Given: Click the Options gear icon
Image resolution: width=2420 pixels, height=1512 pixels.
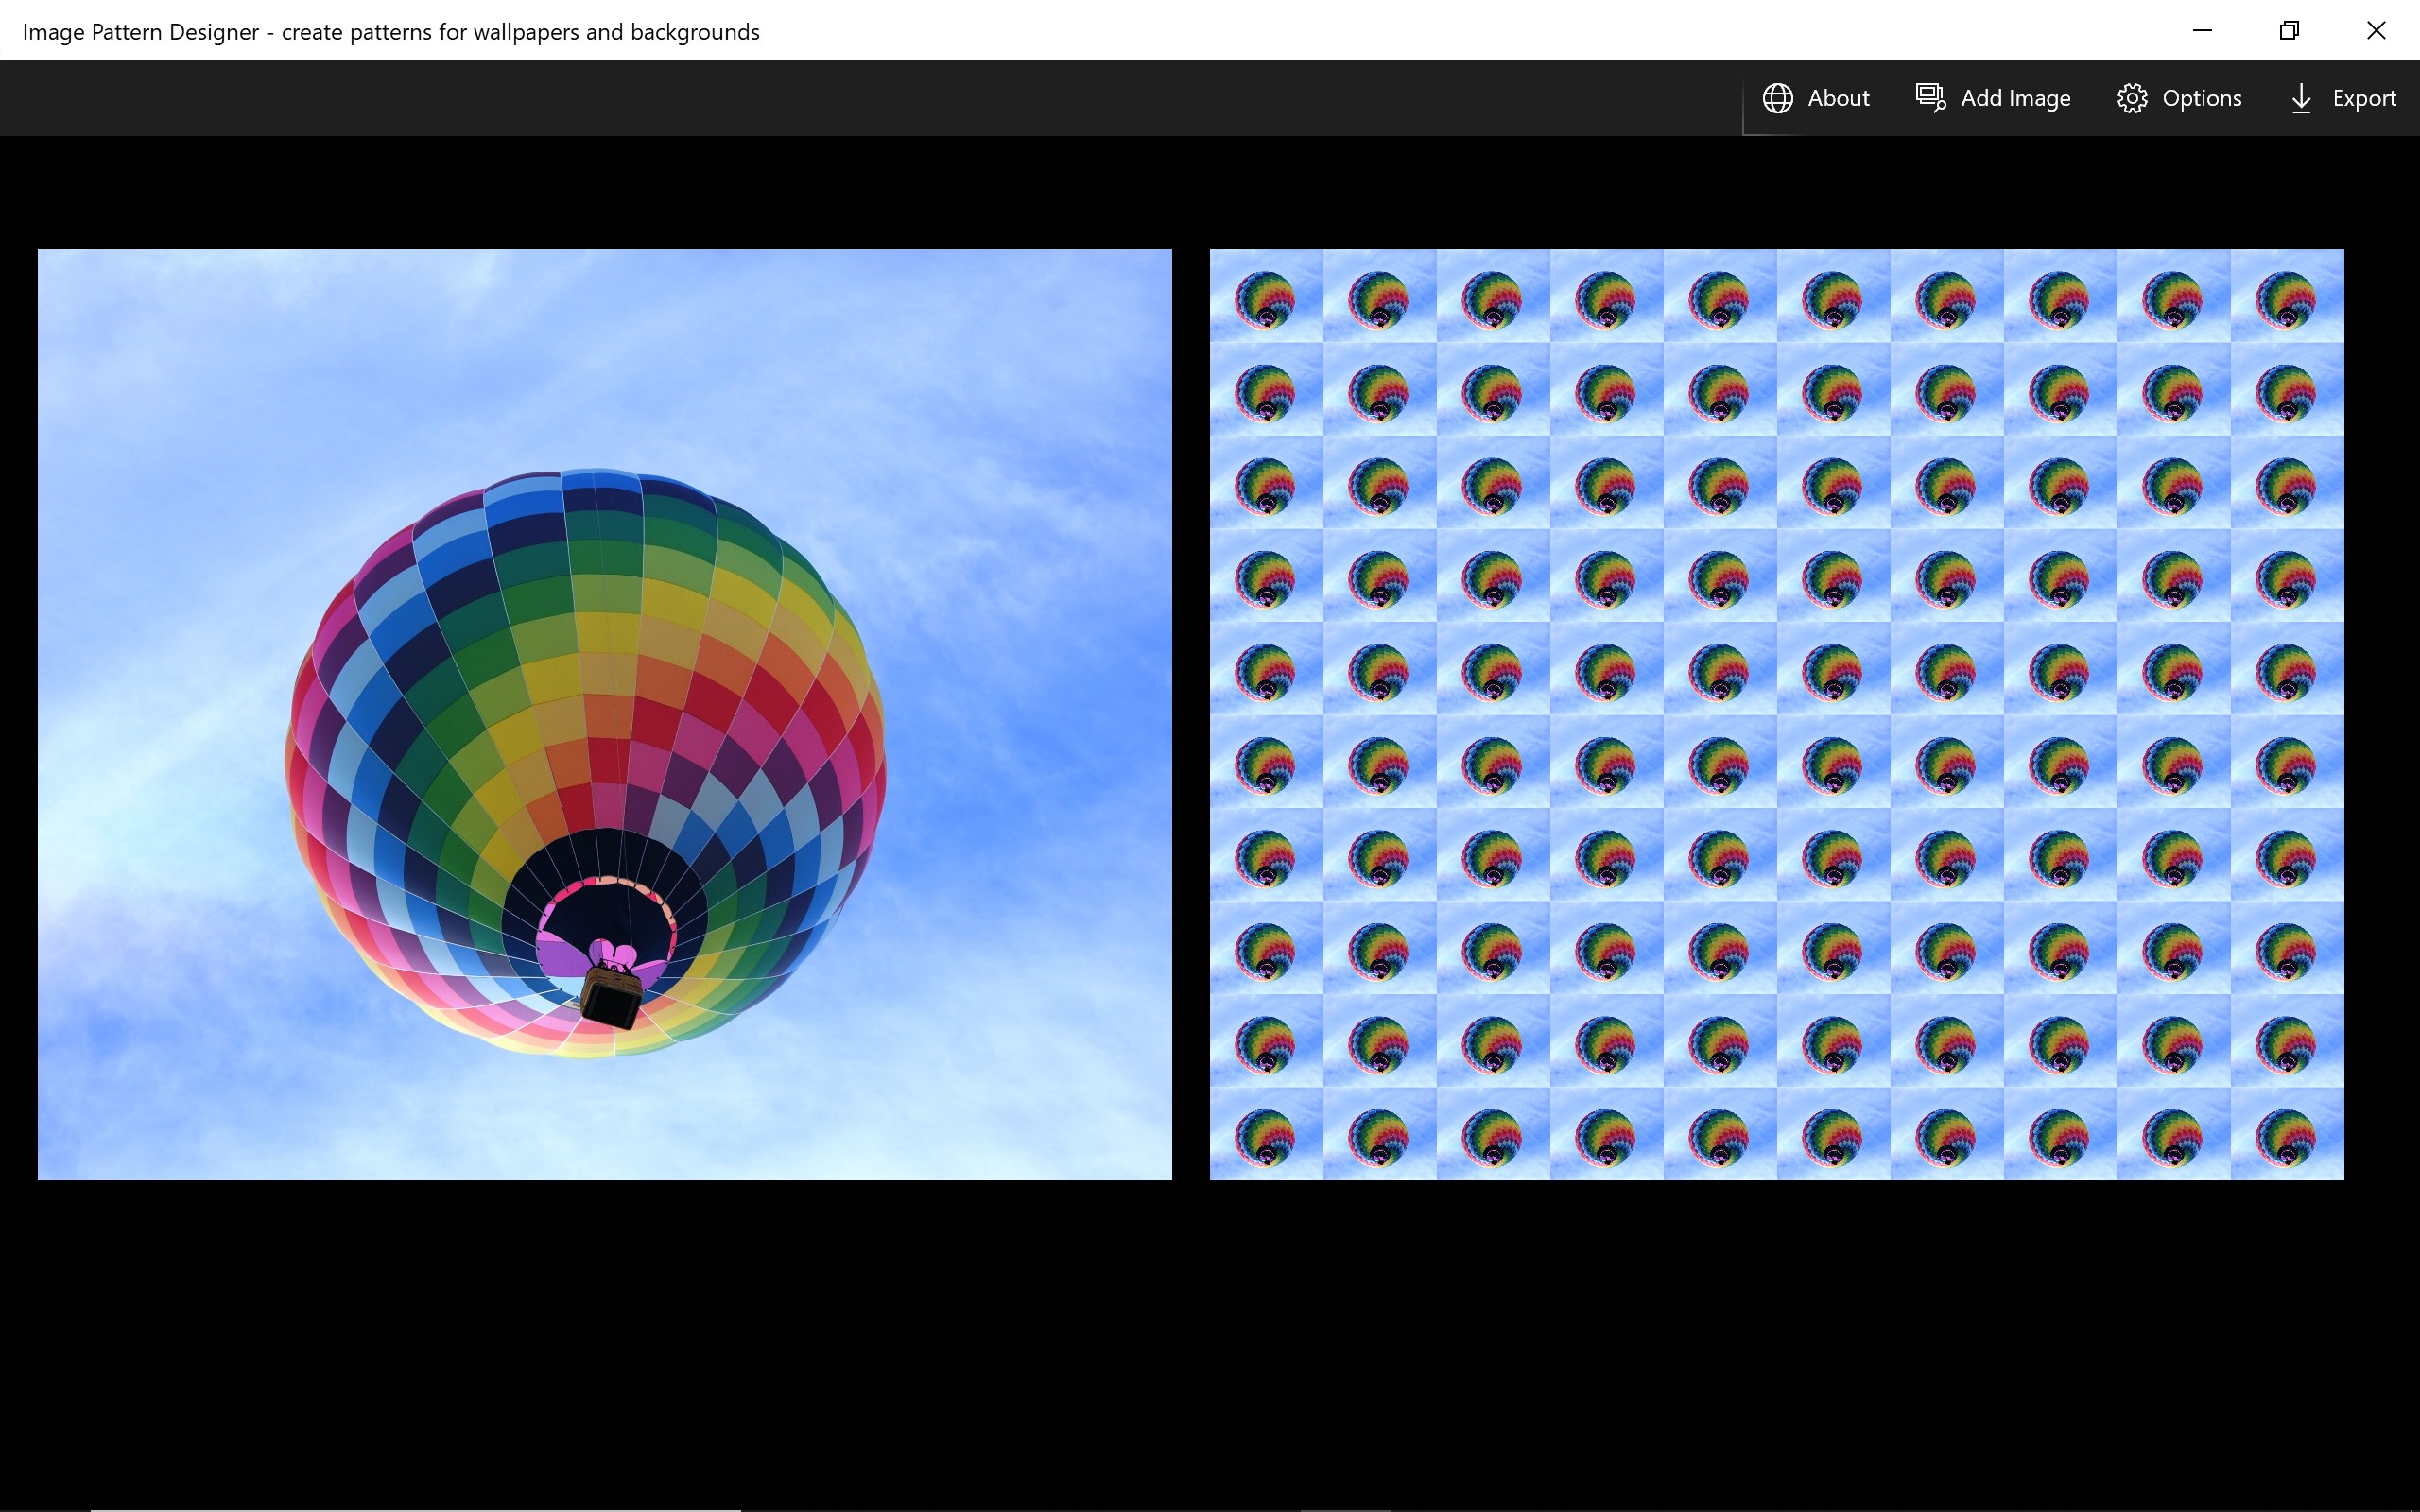Looking at the screenshot, I should (x=2131, y=98).
